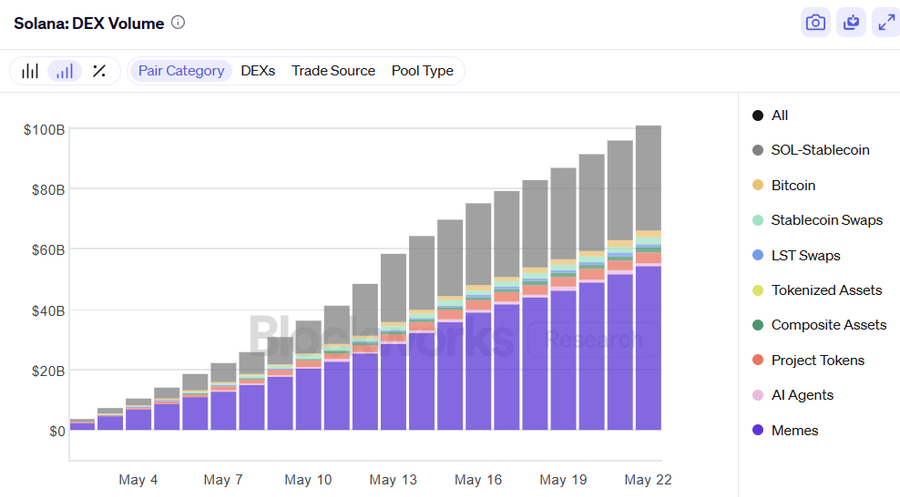Screen dimensions: 900x497
Task: Switch to the DEXs tab
Action: [258, 71]
